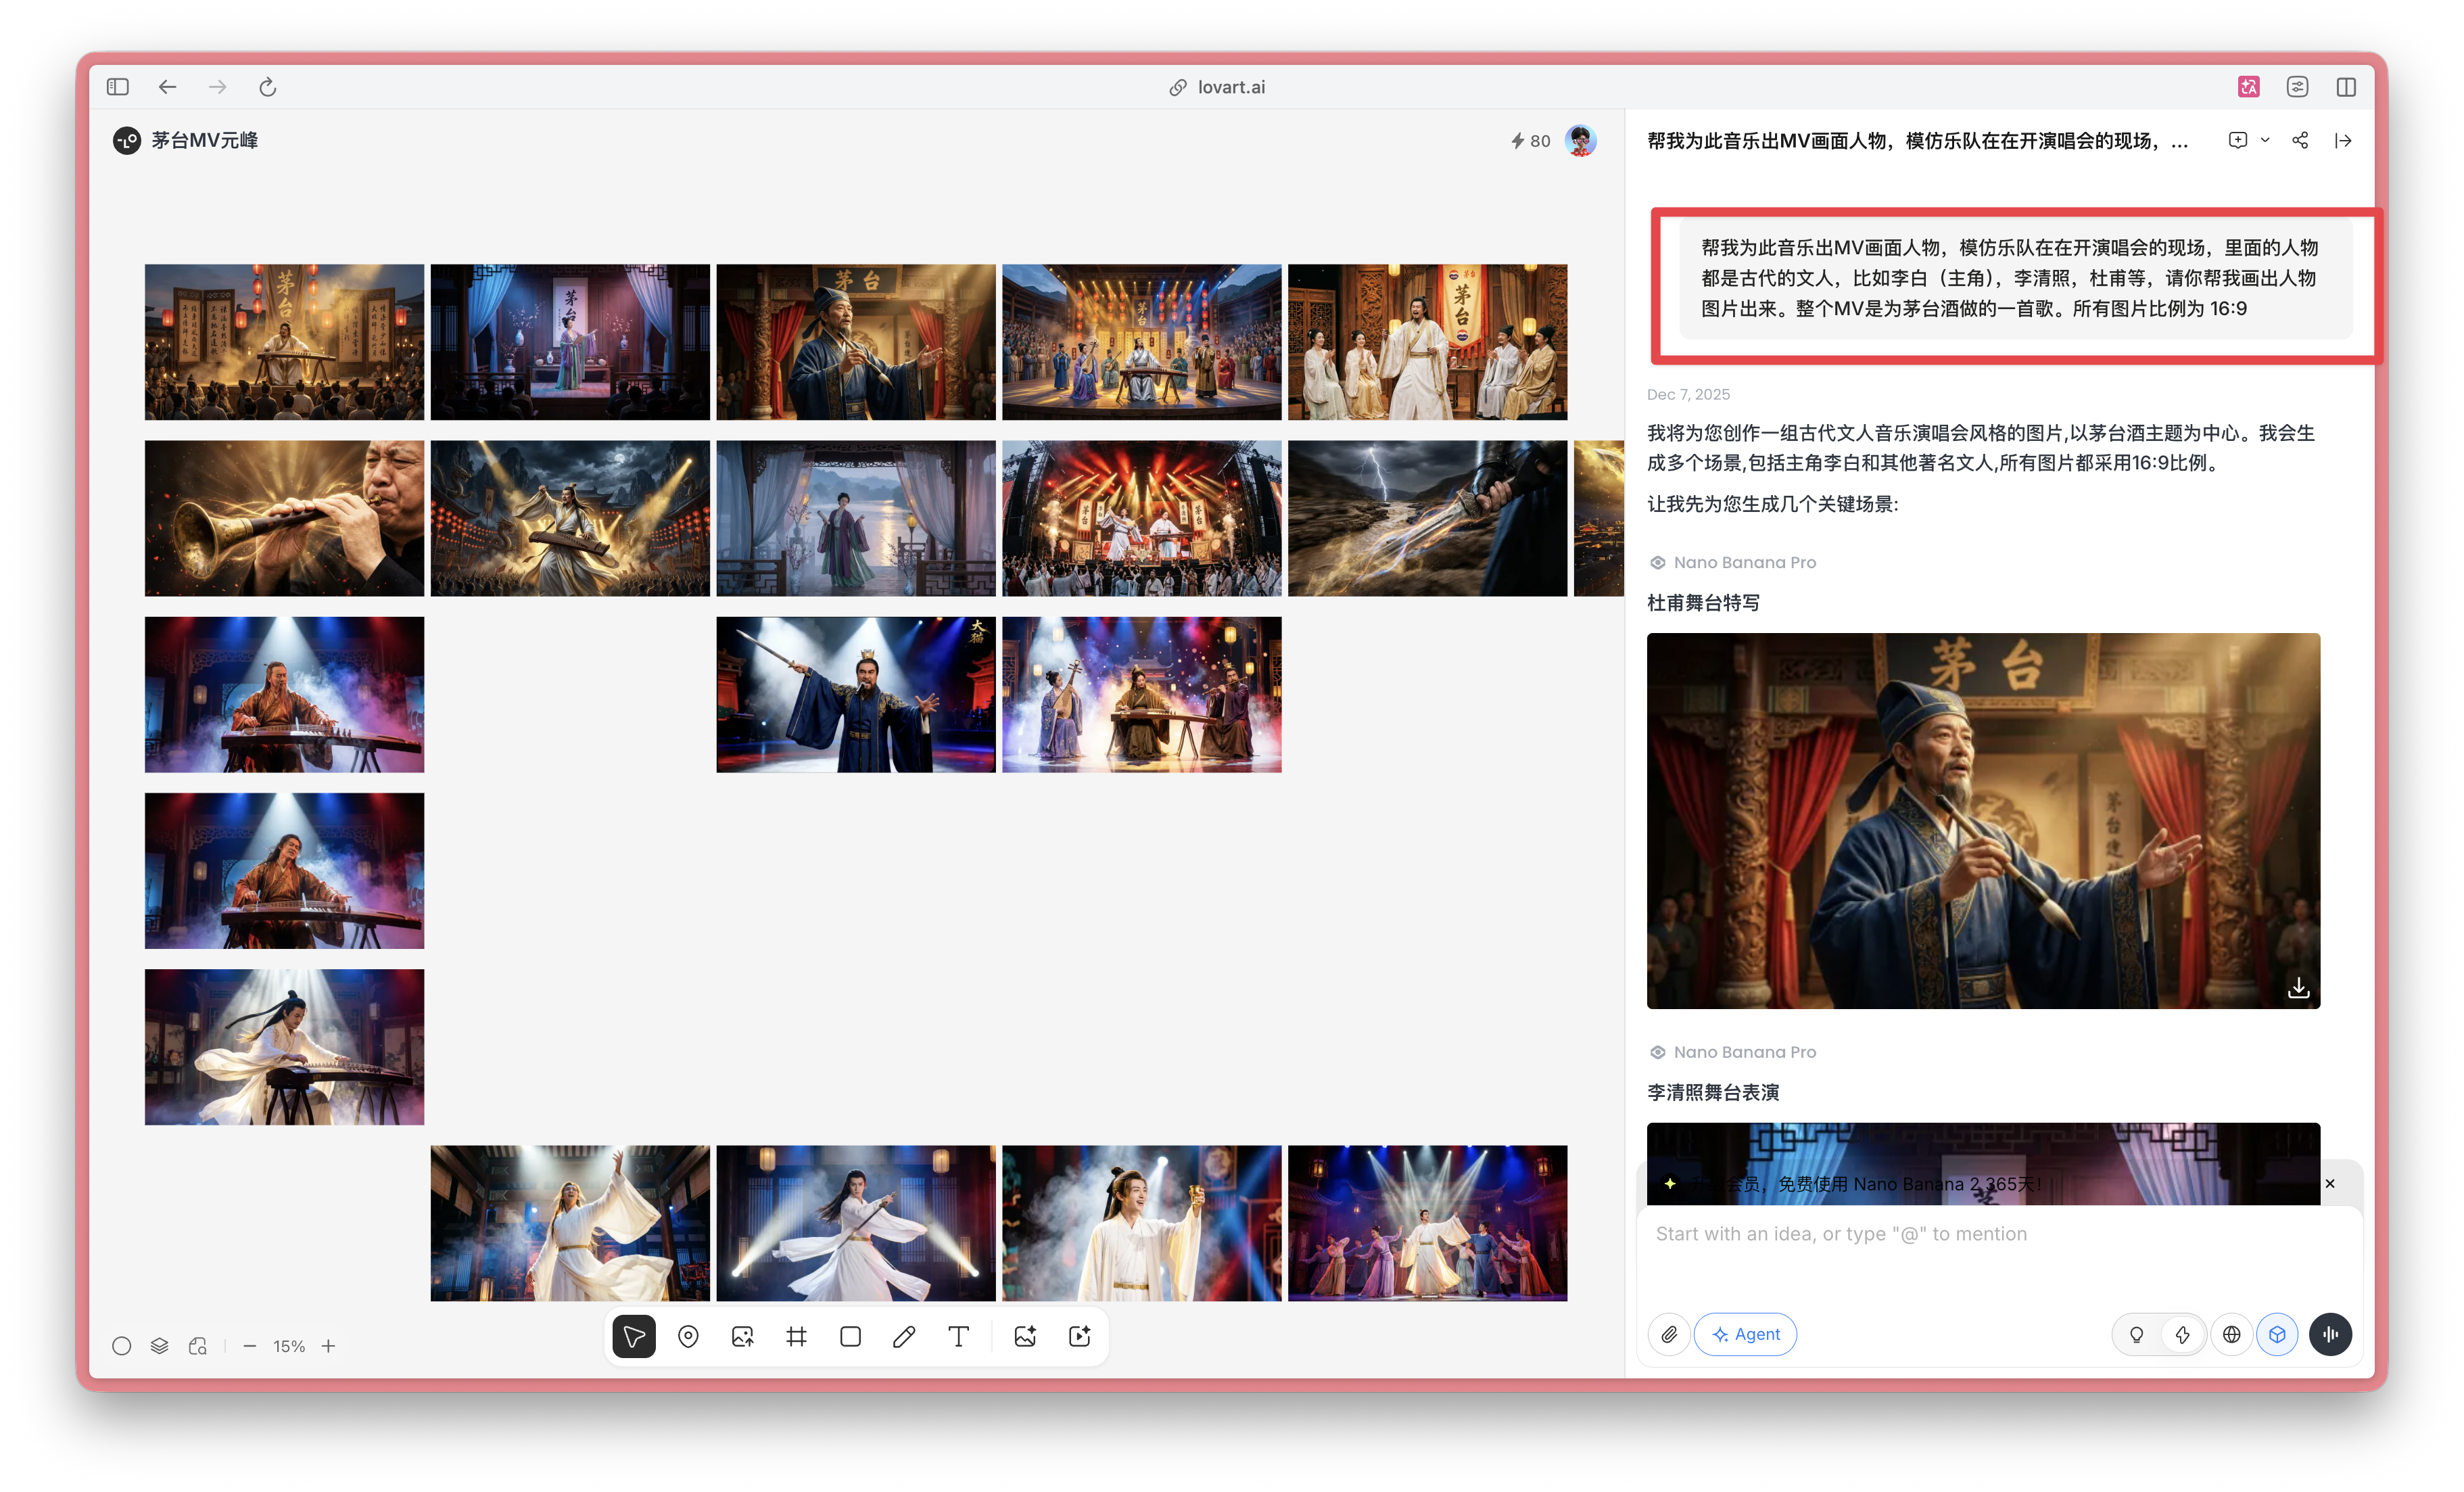This screenshot has width=2464, height=1492.
Task: Open the large Du Fu image in chat
Action: [1983, 821]
